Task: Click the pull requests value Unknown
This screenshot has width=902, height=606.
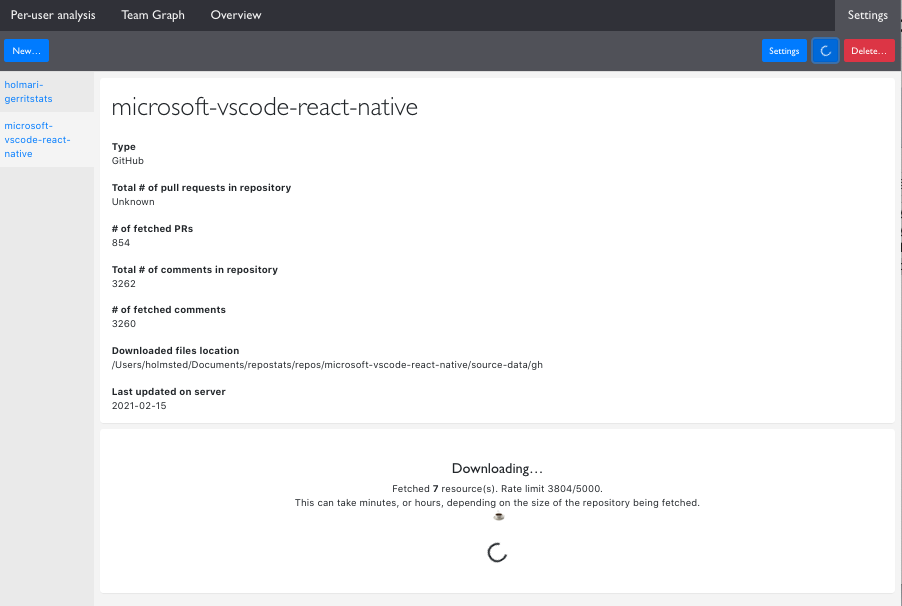Action: (133, 201)
